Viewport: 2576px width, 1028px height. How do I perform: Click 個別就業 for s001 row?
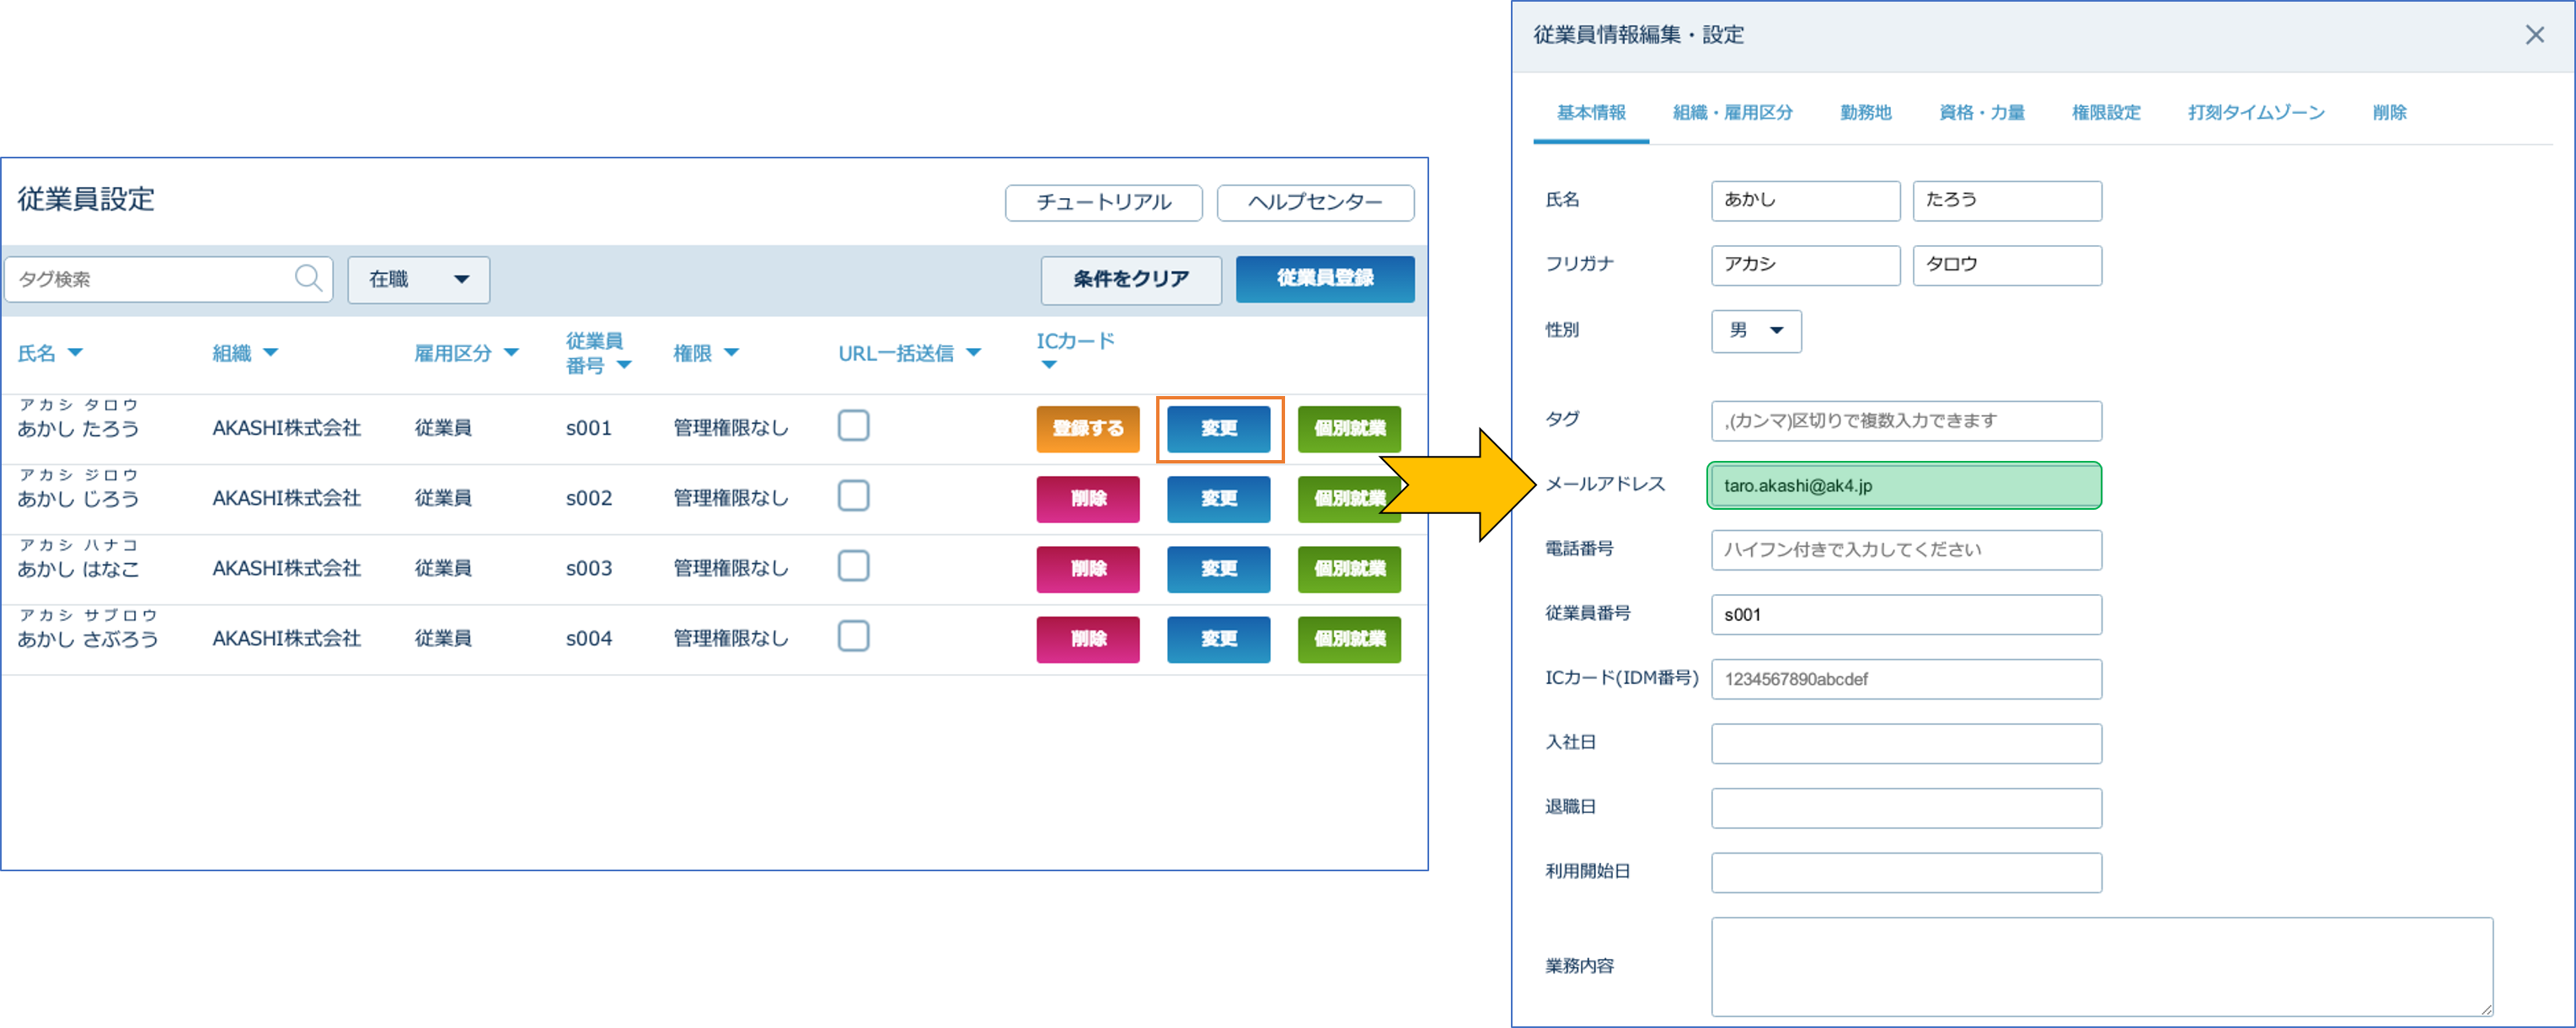[1349, 429]
